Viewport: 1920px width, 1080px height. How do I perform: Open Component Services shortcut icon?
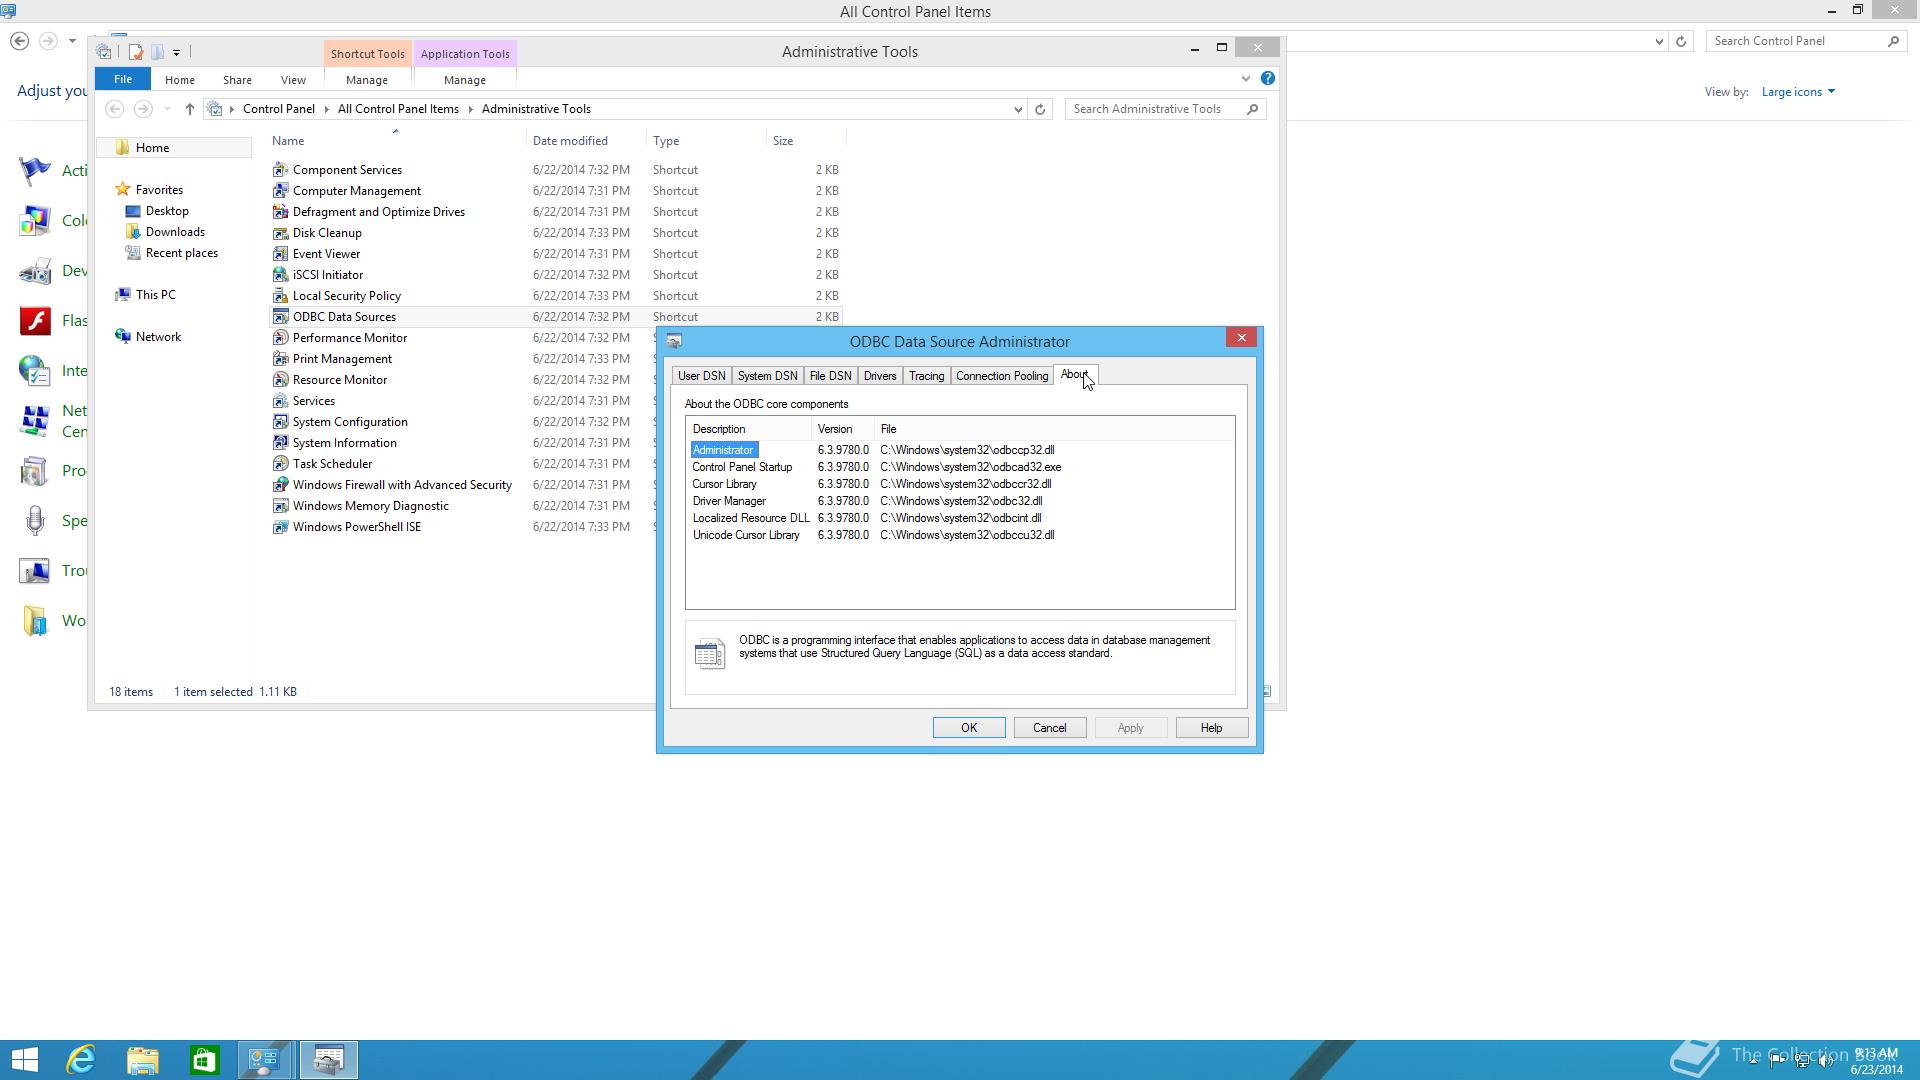click(281, 170)
